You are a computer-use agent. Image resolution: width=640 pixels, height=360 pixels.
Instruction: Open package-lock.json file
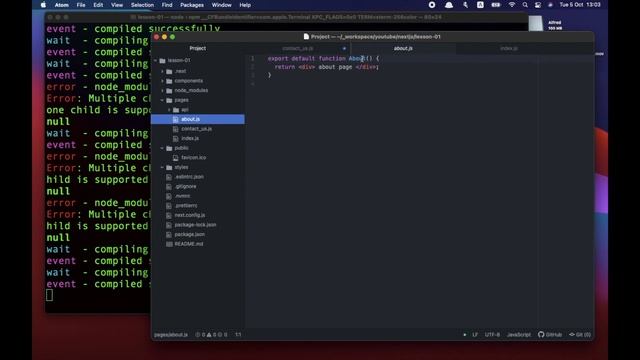(195, 224)
